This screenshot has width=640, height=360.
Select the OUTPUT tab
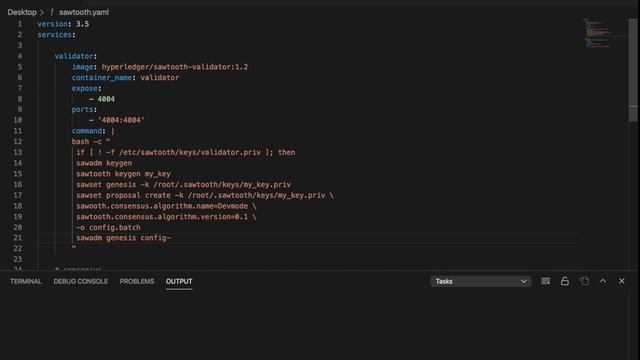click(x=179, y=282)
